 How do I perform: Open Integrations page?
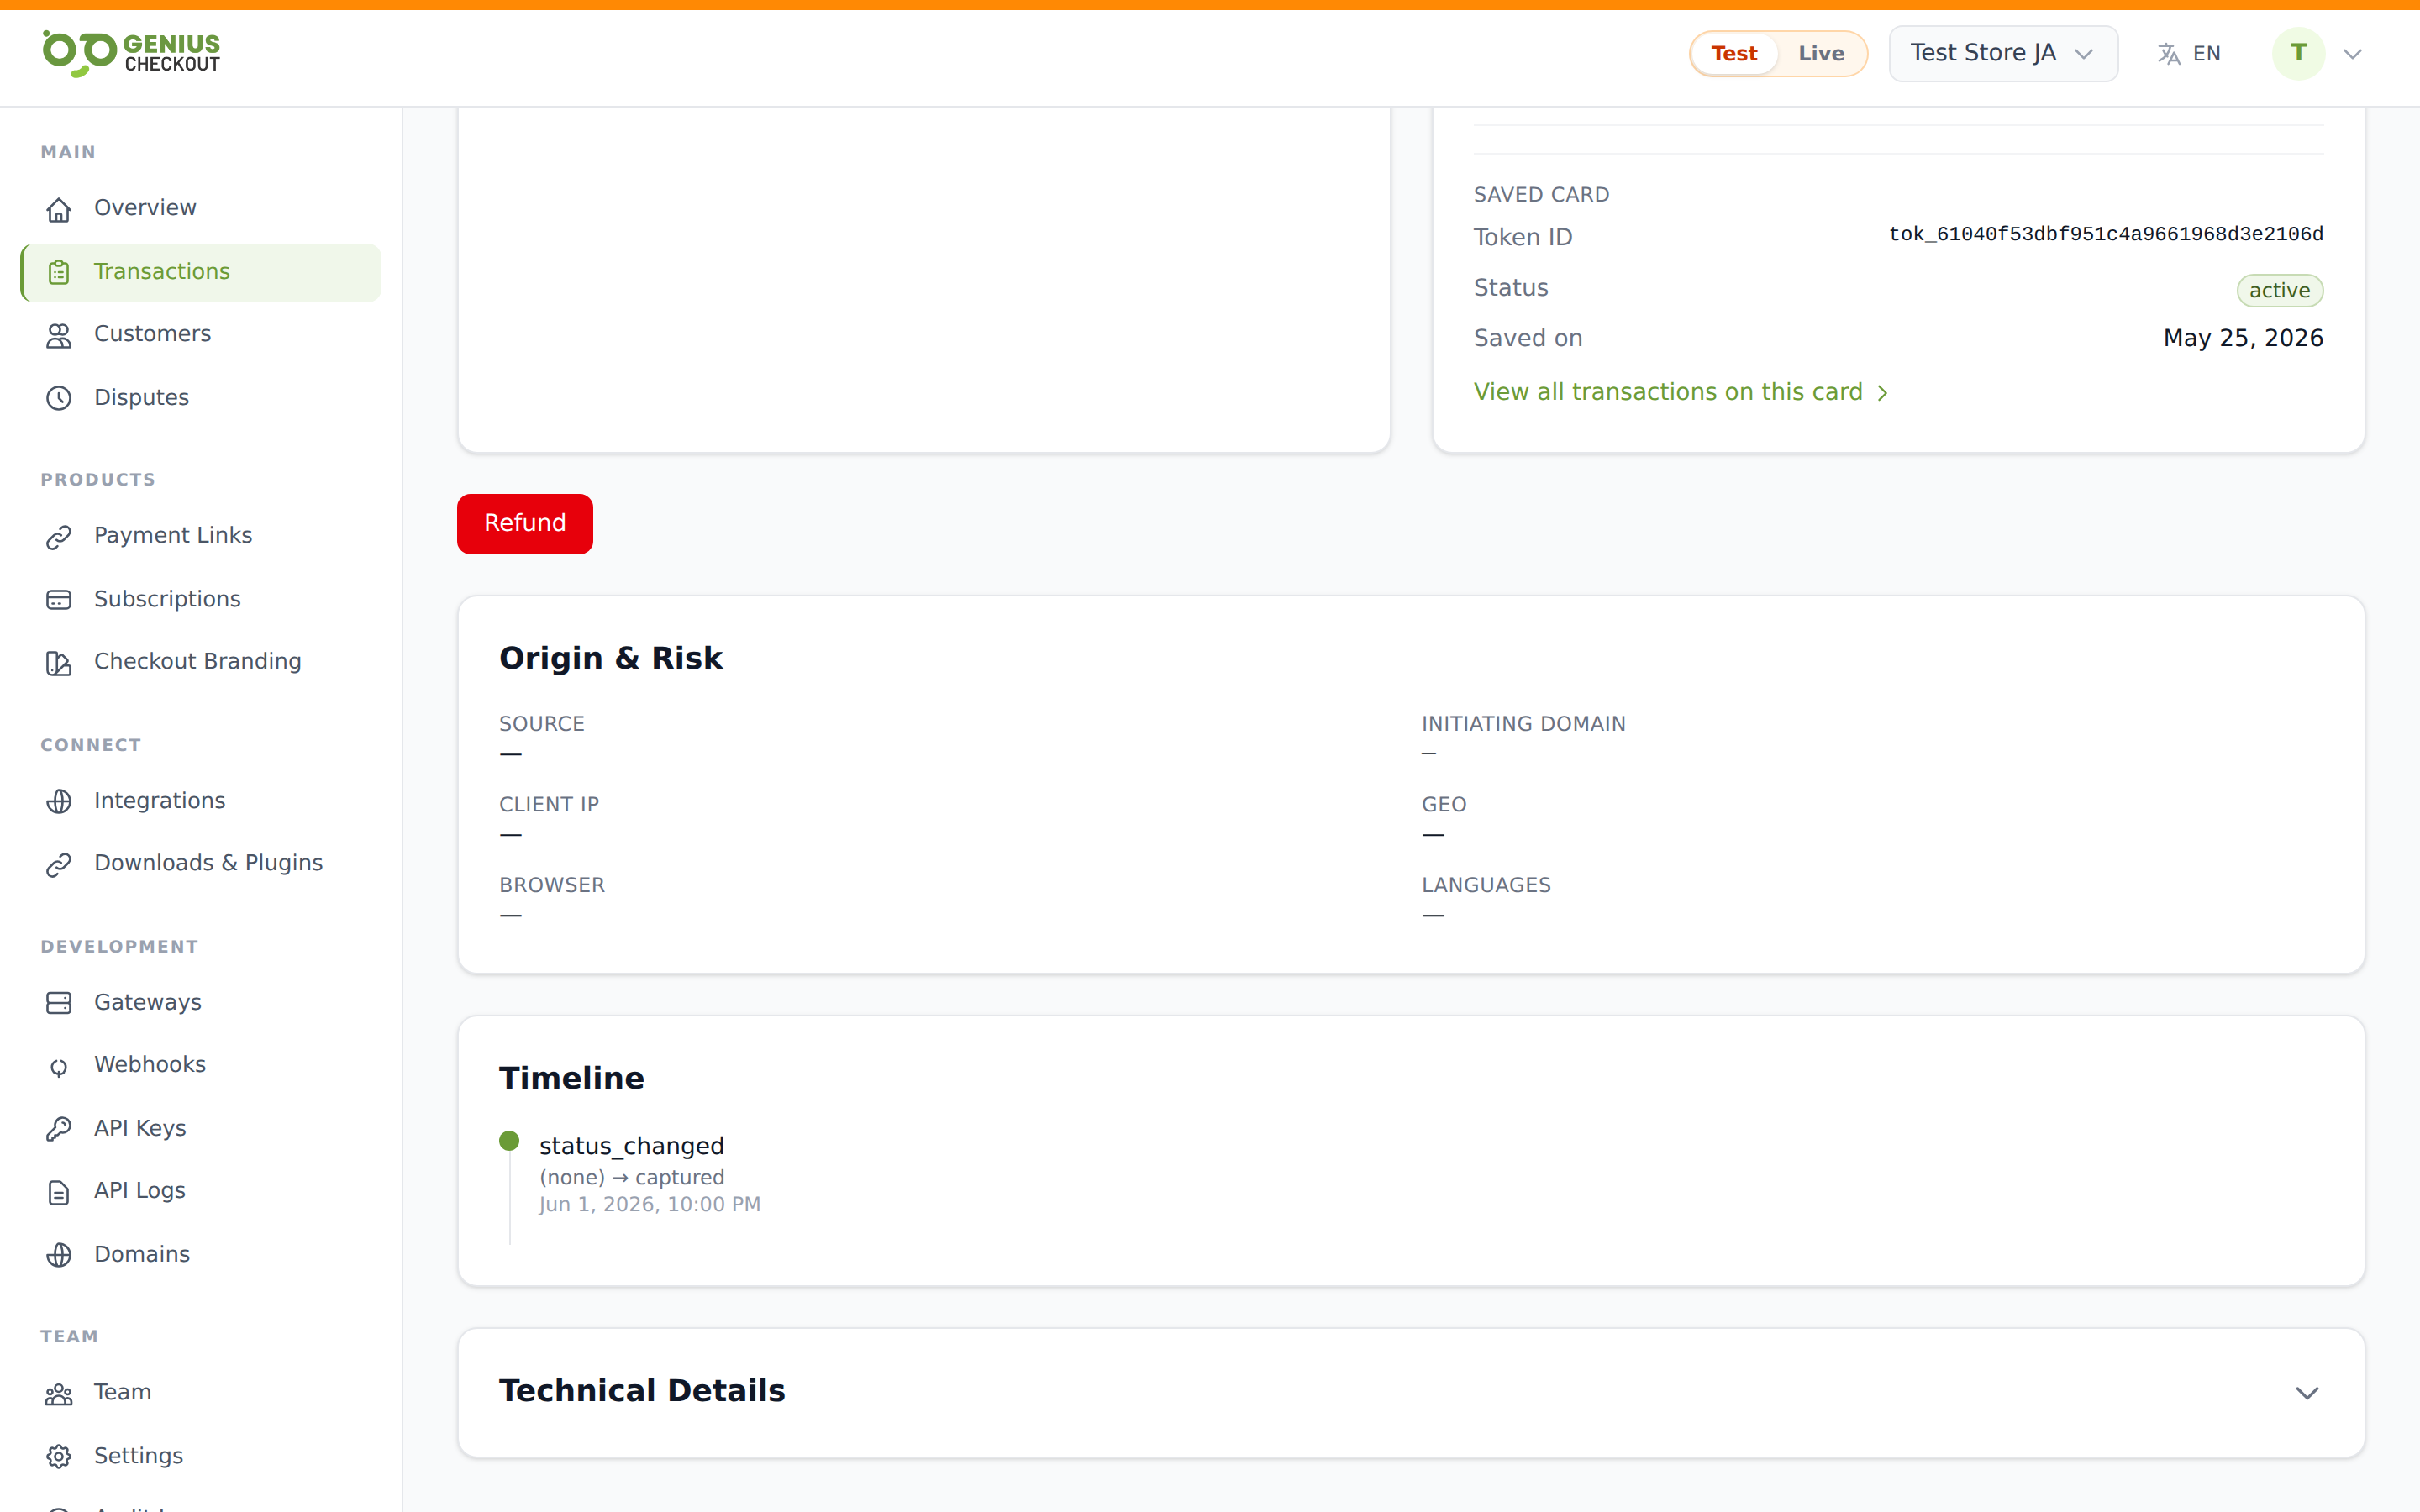tap(201, 801)
